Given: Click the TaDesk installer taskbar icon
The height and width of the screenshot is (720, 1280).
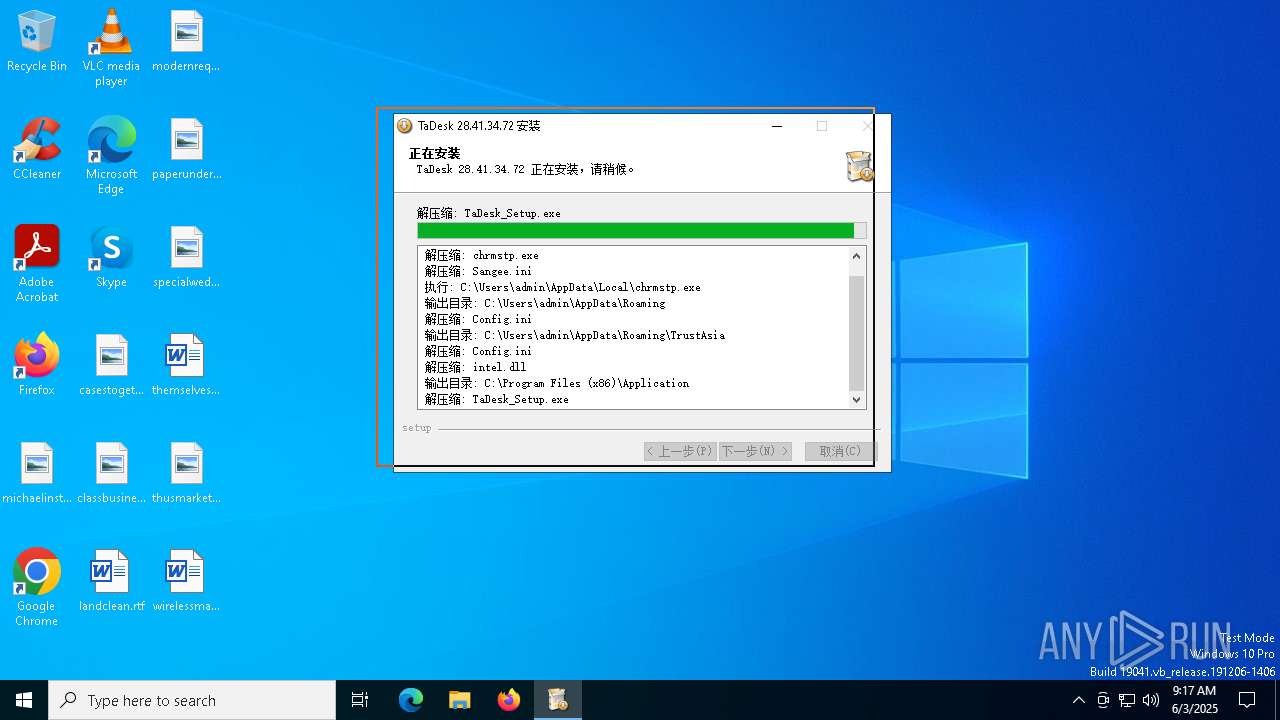Looking at the screenshot, I should (x=558, y=700).
